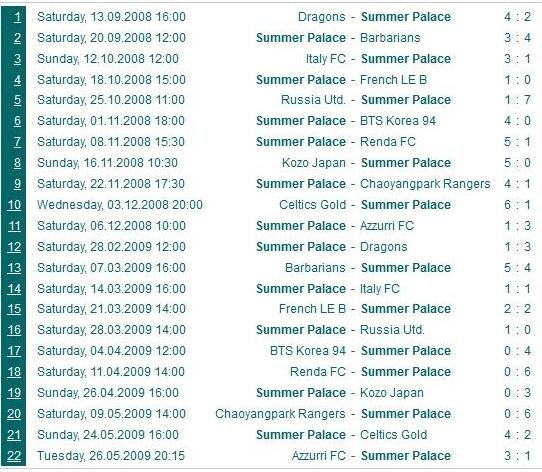
Task: Open match number 7 link
Action: [17, 142]
